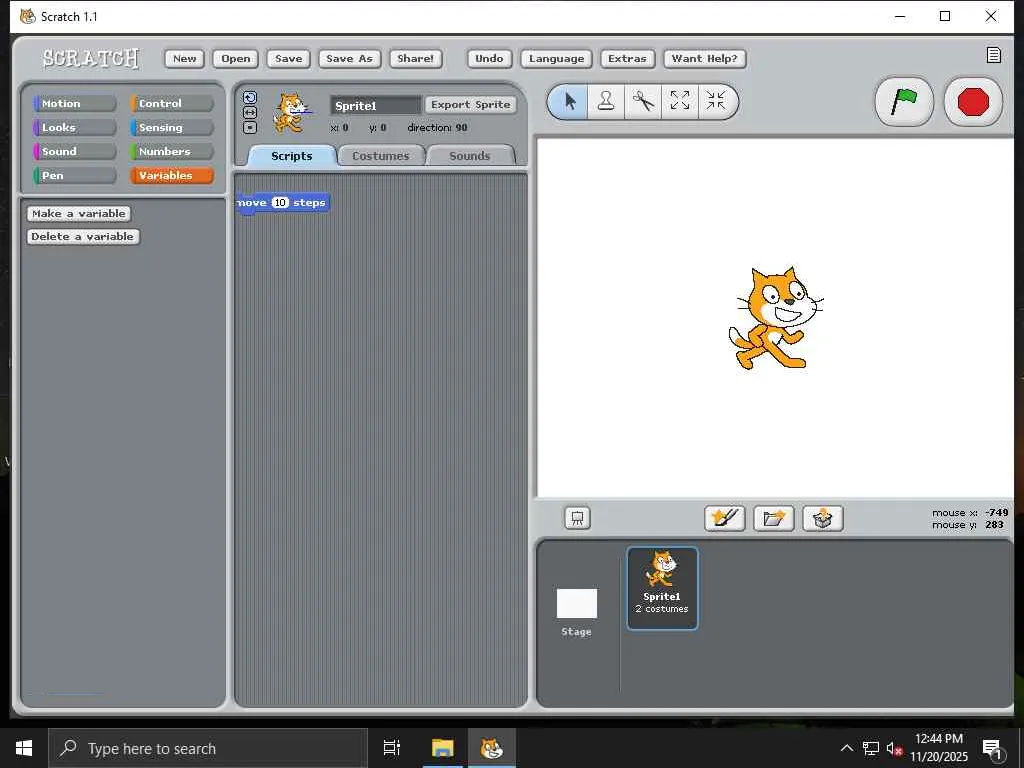Click Make a variable
This screenshot has width=1024, height=768.
(x=79, y=214)
